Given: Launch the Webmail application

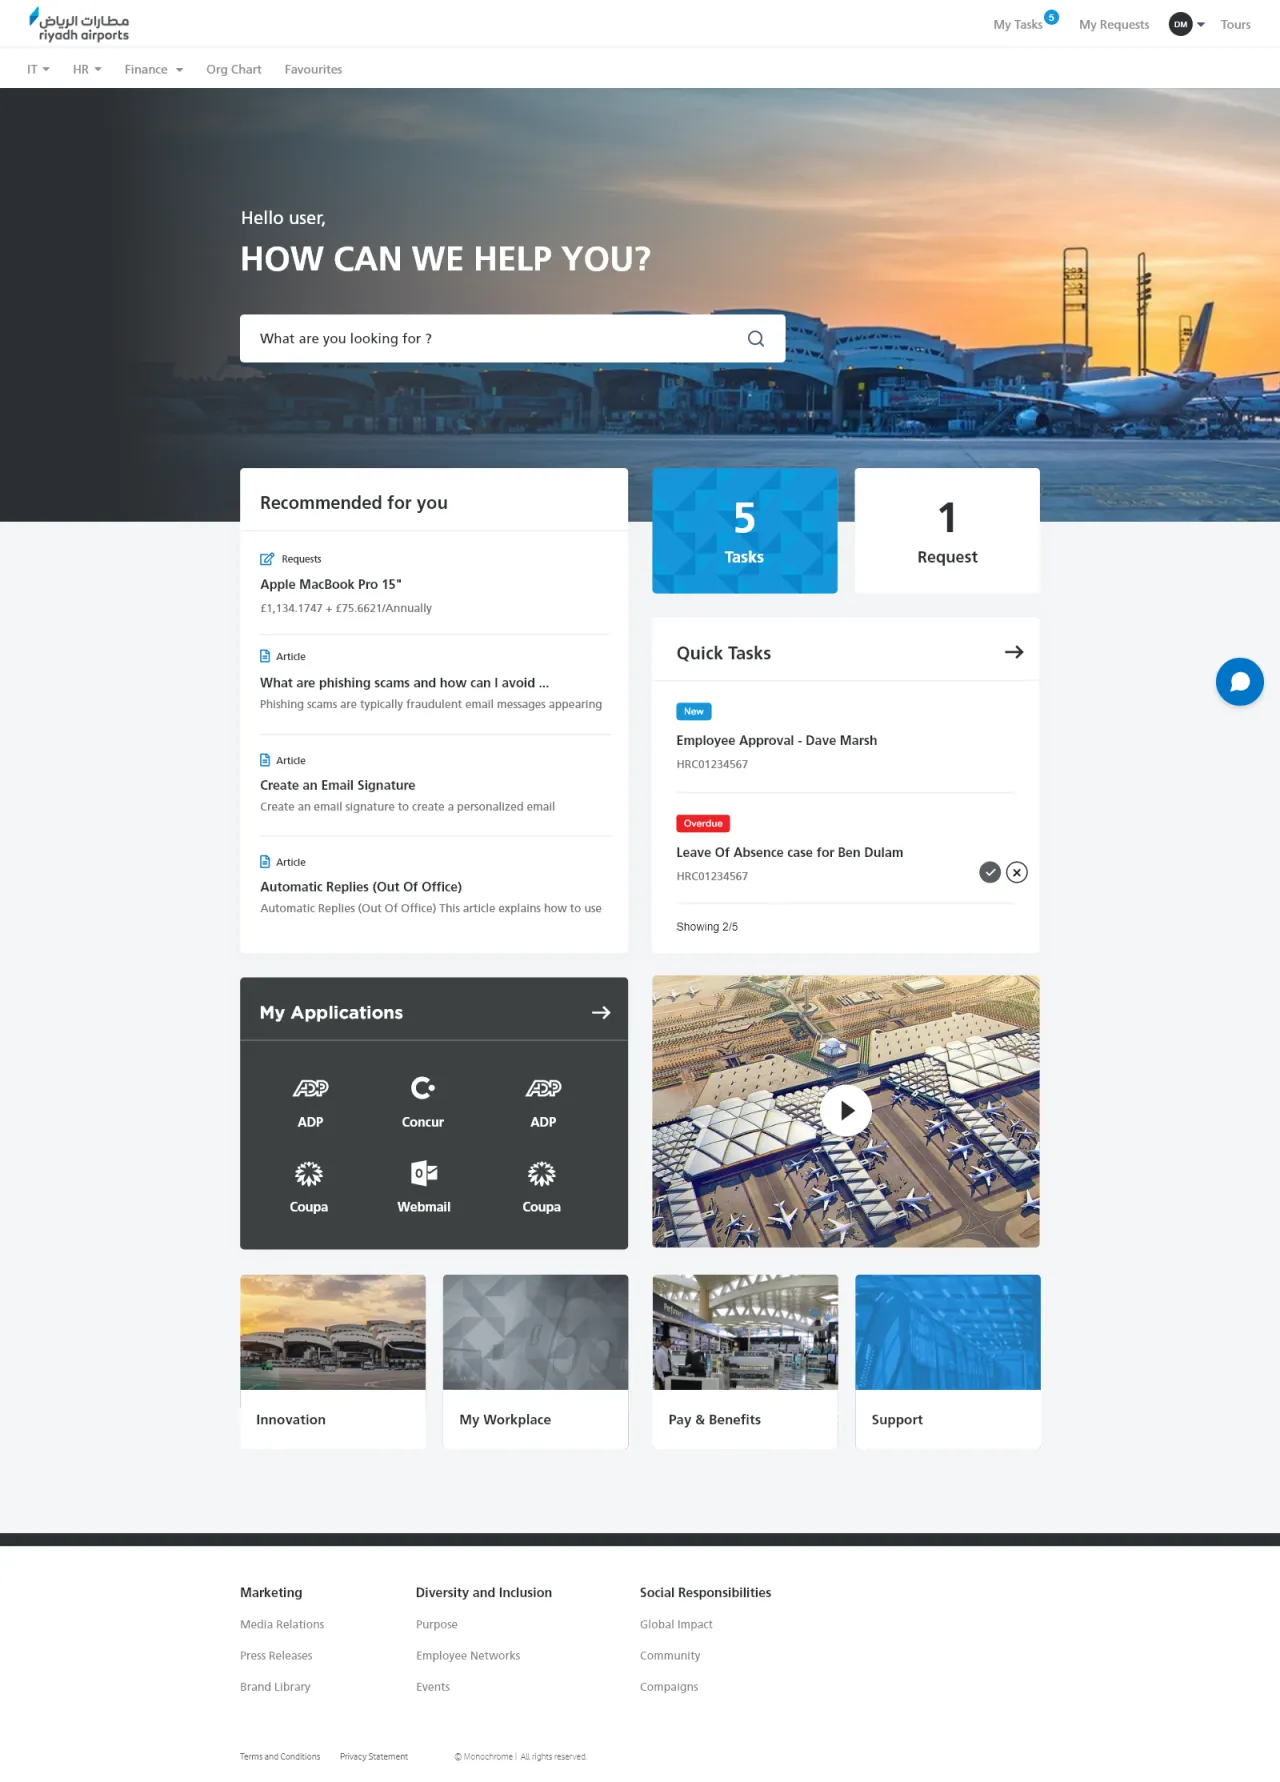Looking at the screenshot, I should pyautogui.click(x=424, y=1187).
